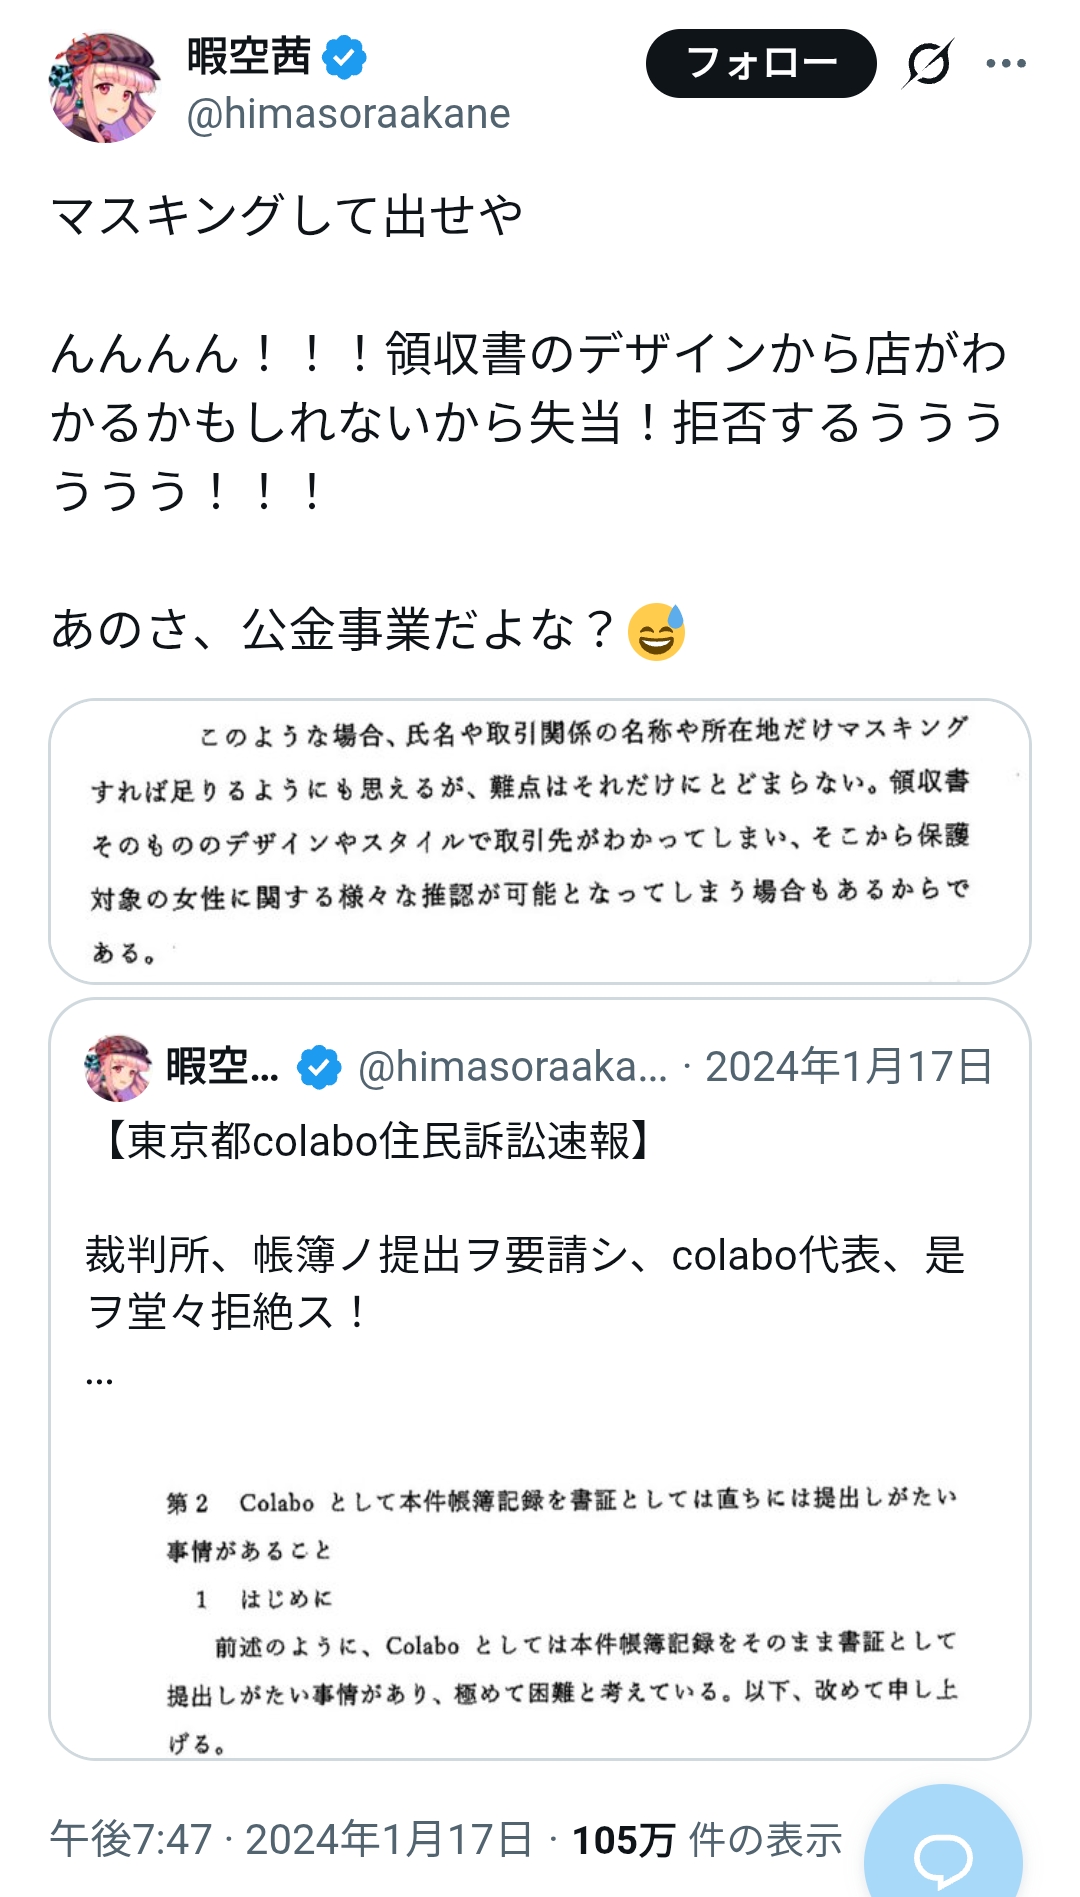Tap the small avatar in the quoted post

tap(118, 1067)
